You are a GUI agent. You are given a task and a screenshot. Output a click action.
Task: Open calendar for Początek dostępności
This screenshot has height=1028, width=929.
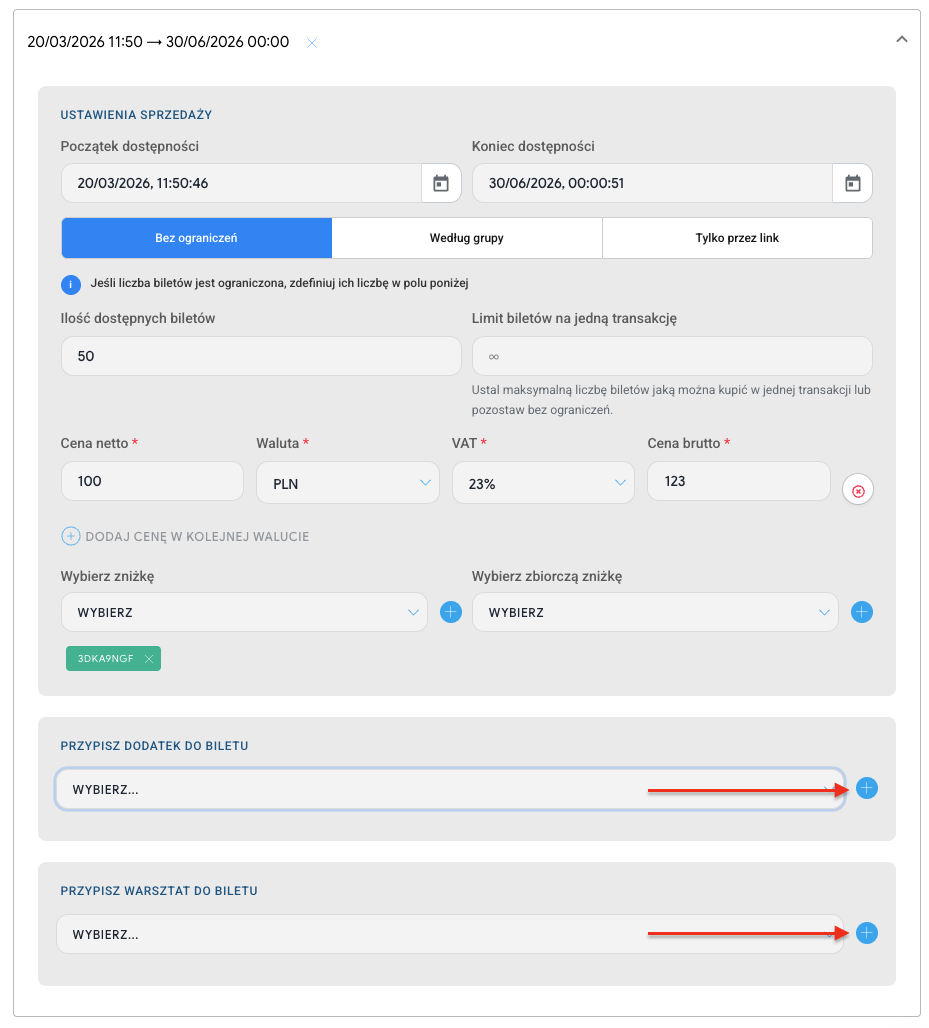pos(441,184)
